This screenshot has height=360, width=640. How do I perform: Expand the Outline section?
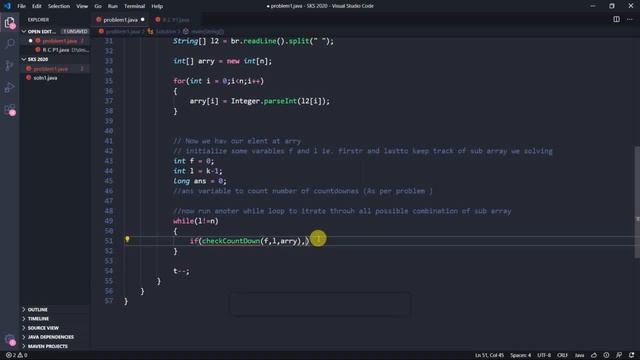24,310
